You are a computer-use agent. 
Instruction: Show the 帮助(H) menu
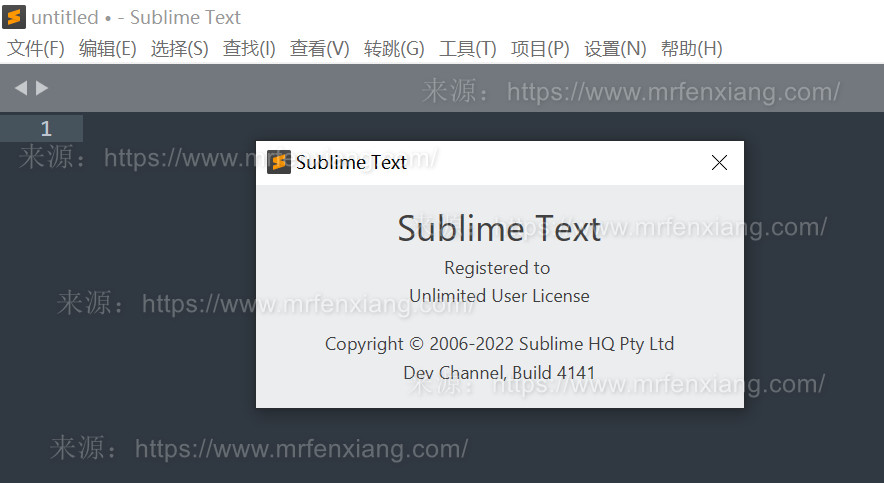point(691,48)
